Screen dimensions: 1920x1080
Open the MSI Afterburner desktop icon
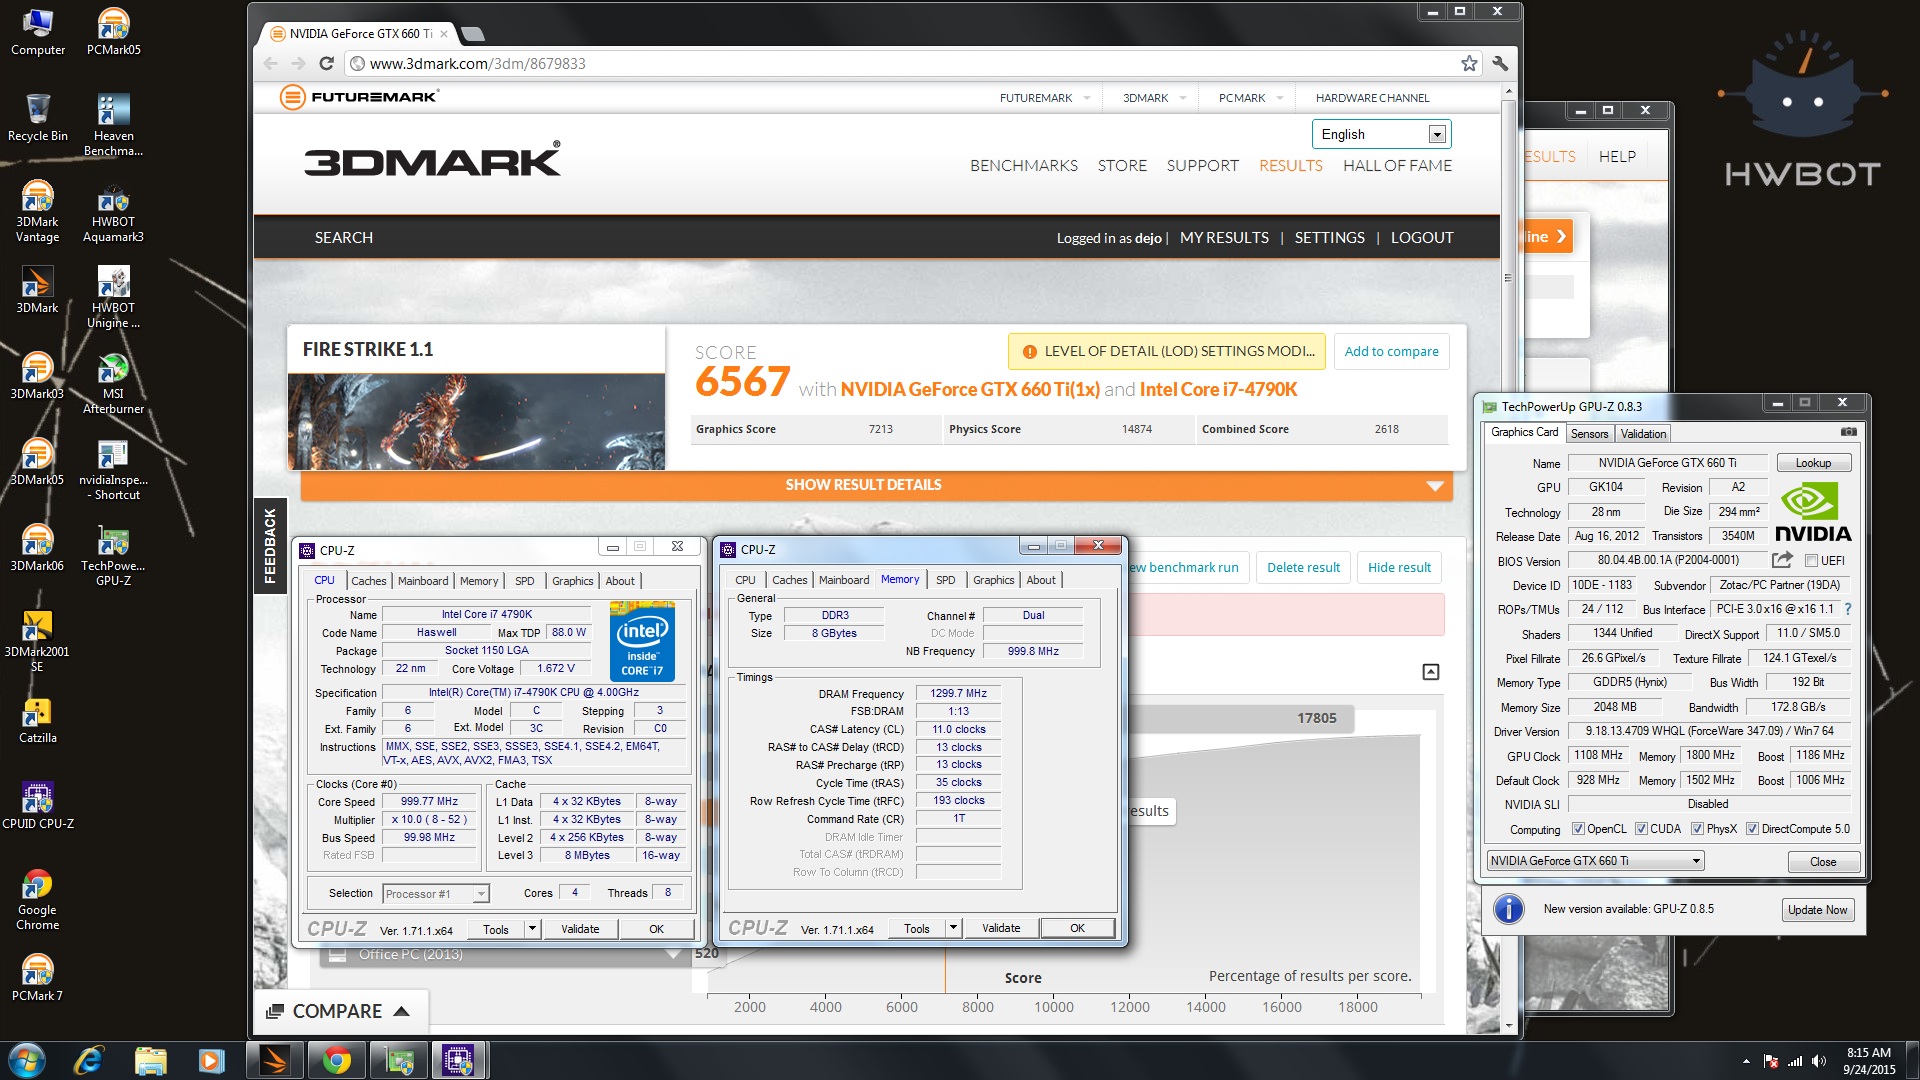pyautogui.click(x=113, y=383)
